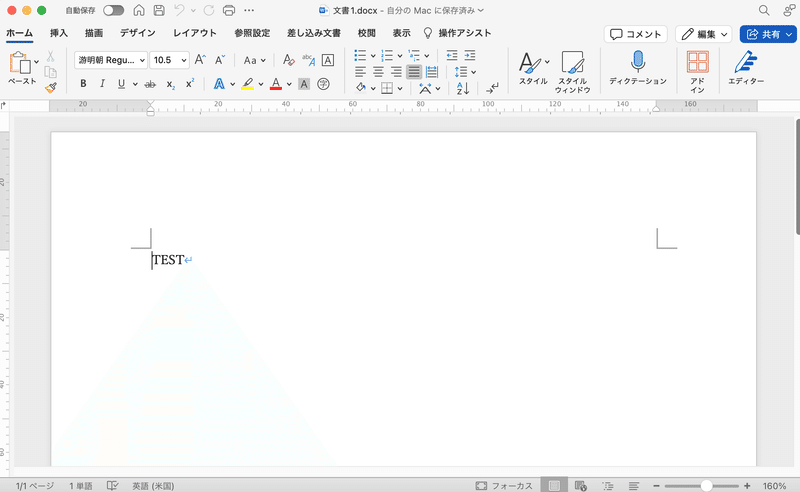Clear all formatting from the text

coord(289,60)
